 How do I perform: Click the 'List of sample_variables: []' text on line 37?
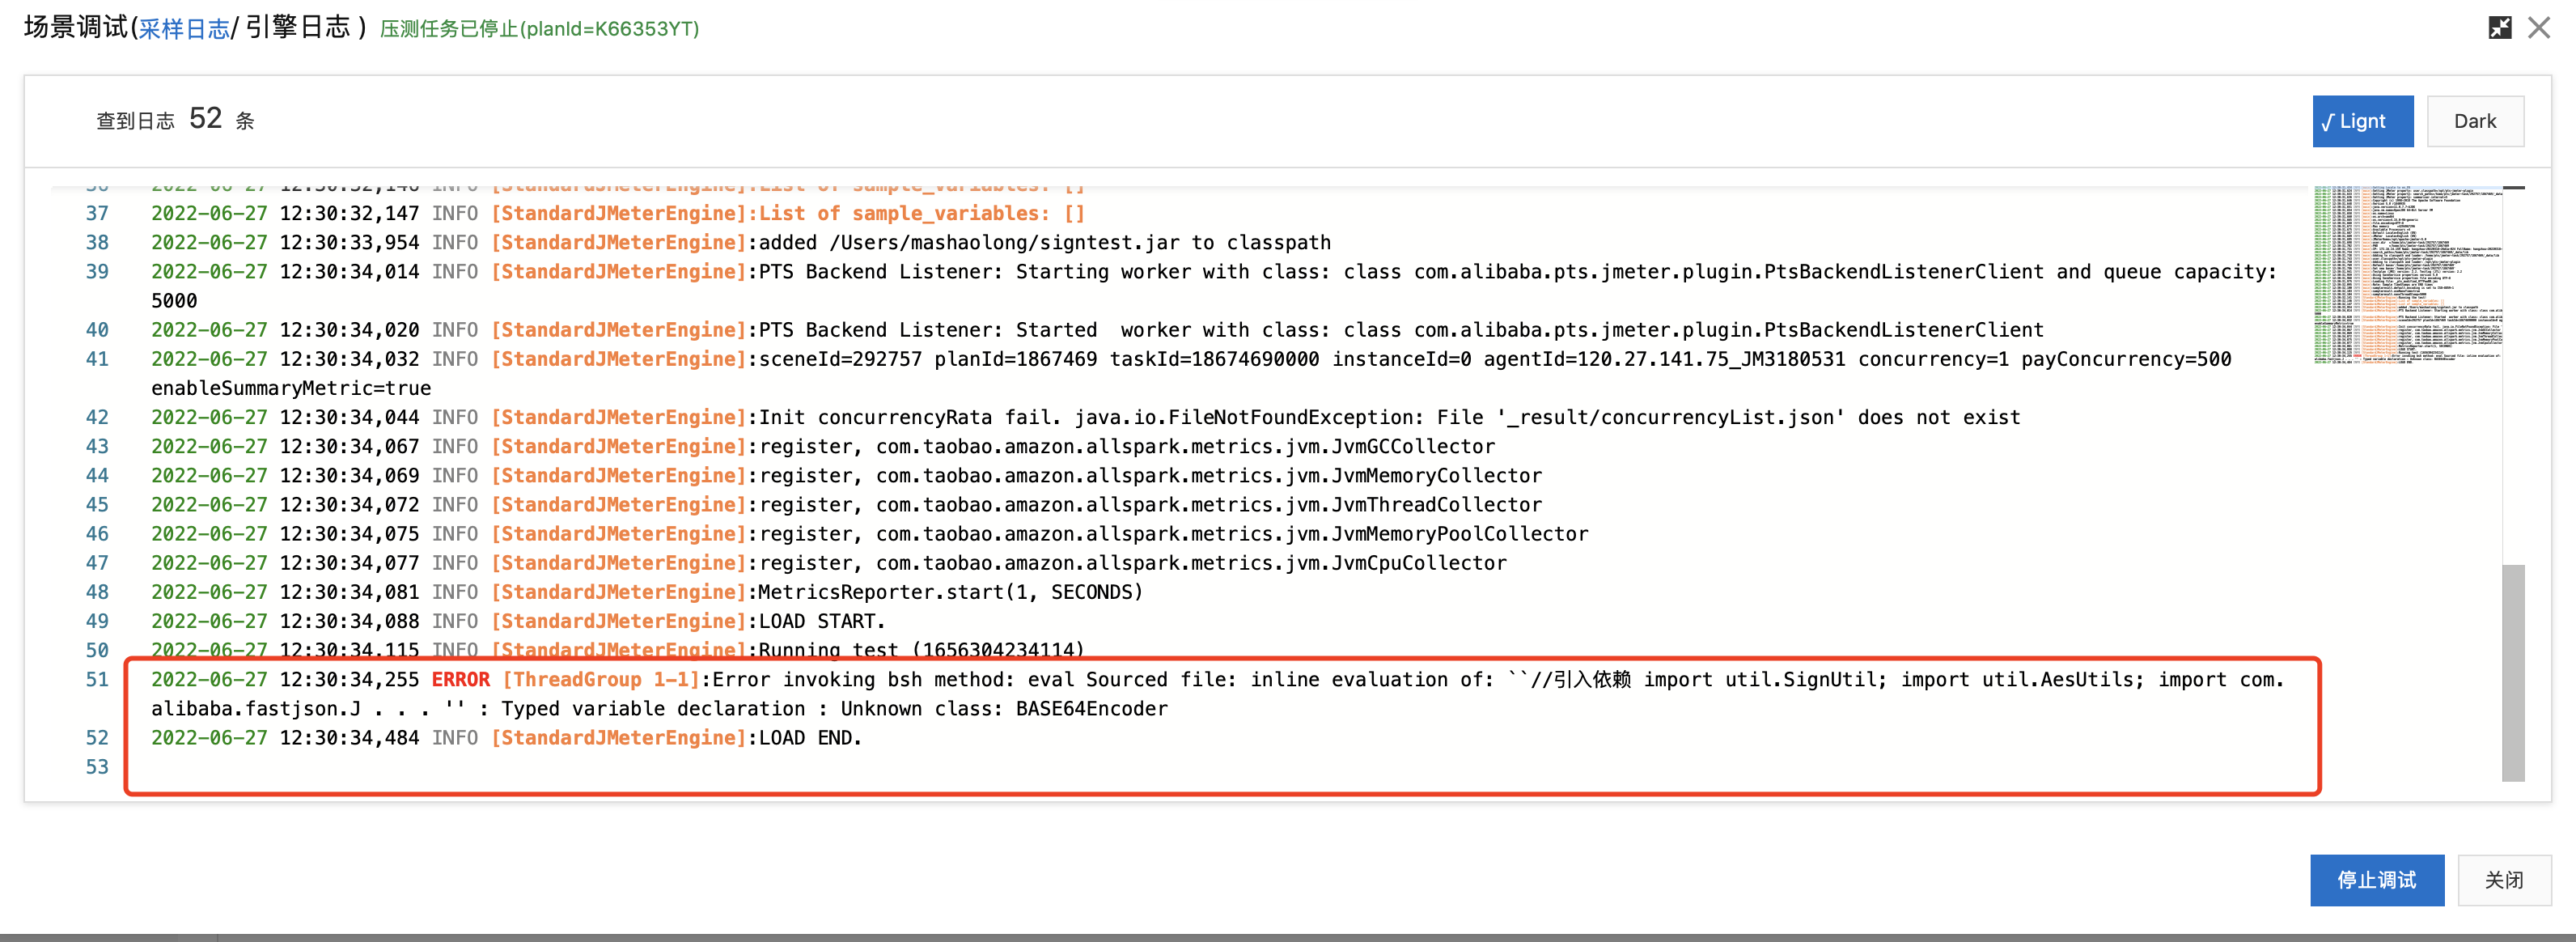(x=922, y=213)
